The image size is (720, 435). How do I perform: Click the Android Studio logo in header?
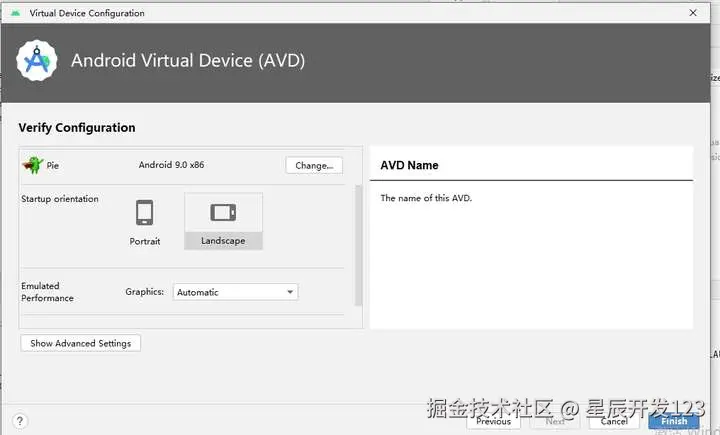37,61
